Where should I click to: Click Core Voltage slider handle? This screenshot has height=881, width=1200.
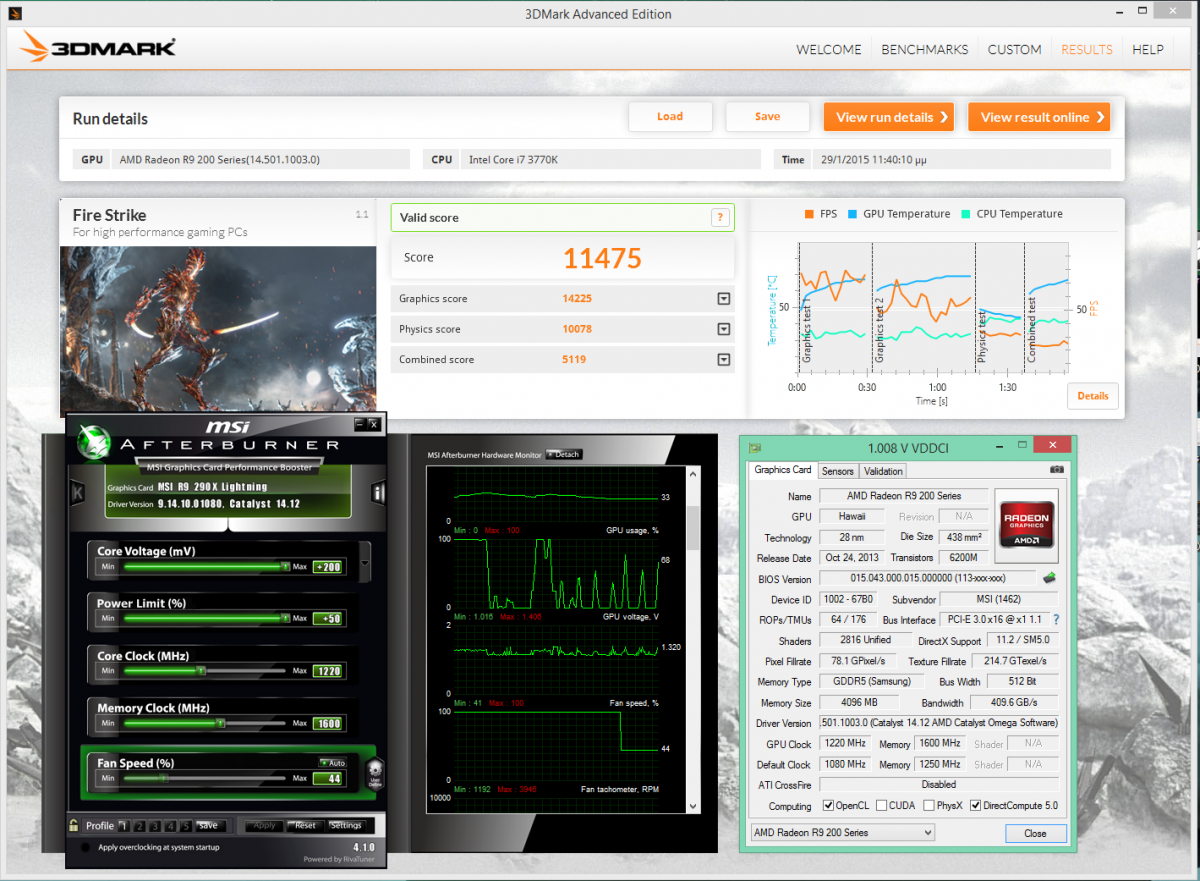point(286,566)
